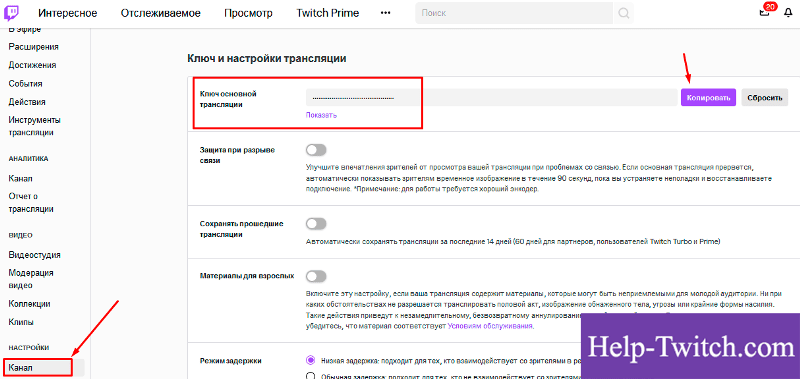Open Условиям обслуживания link
This screenshot has height=379, width=800.
[x=490, y=326]
